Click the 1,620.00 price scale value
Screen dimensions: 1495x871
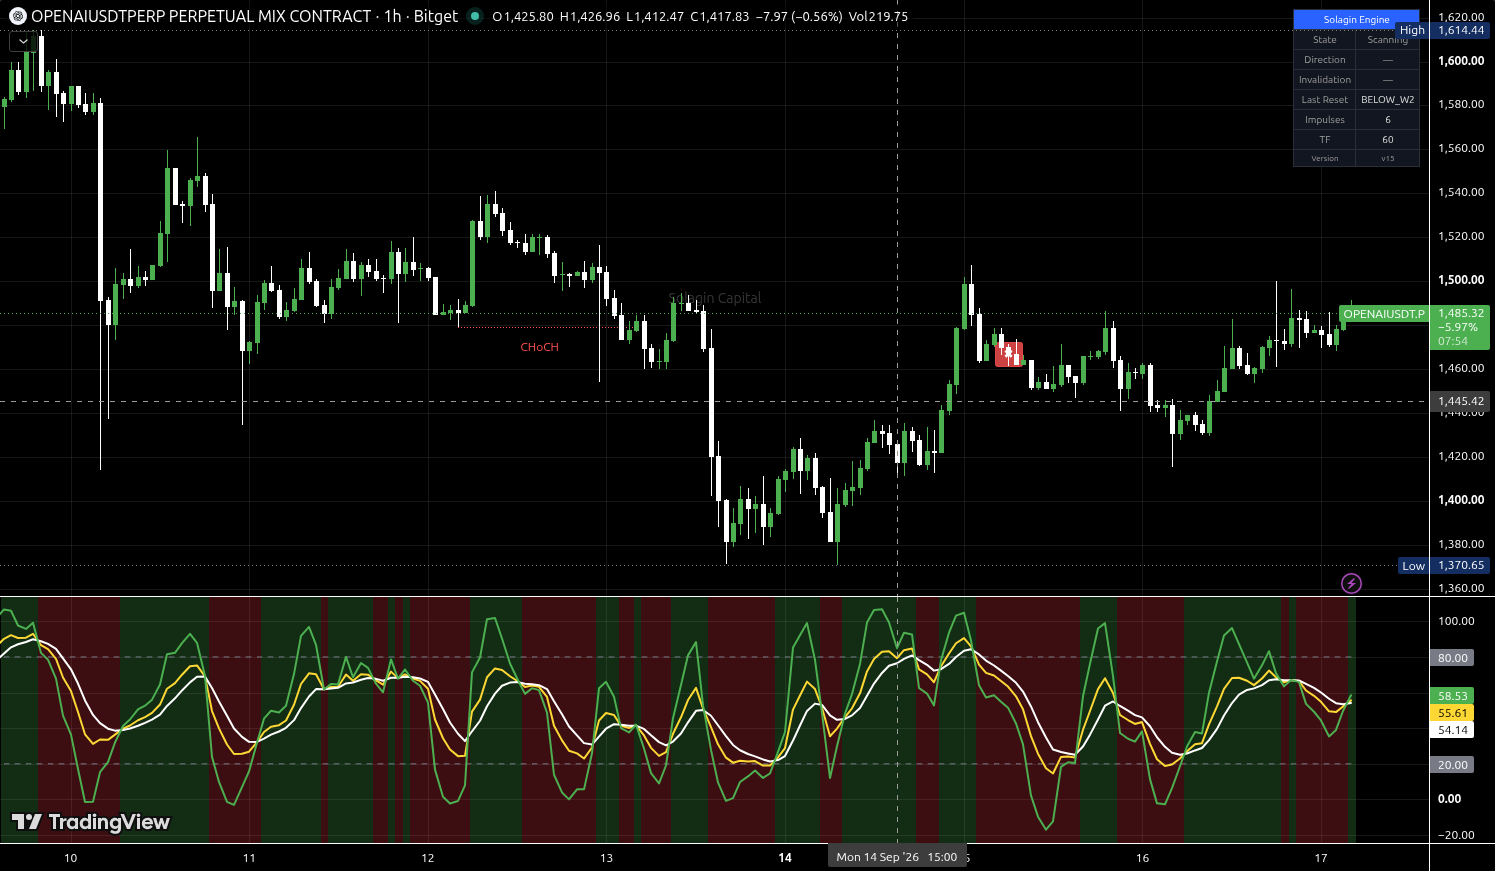point(1461,17)
